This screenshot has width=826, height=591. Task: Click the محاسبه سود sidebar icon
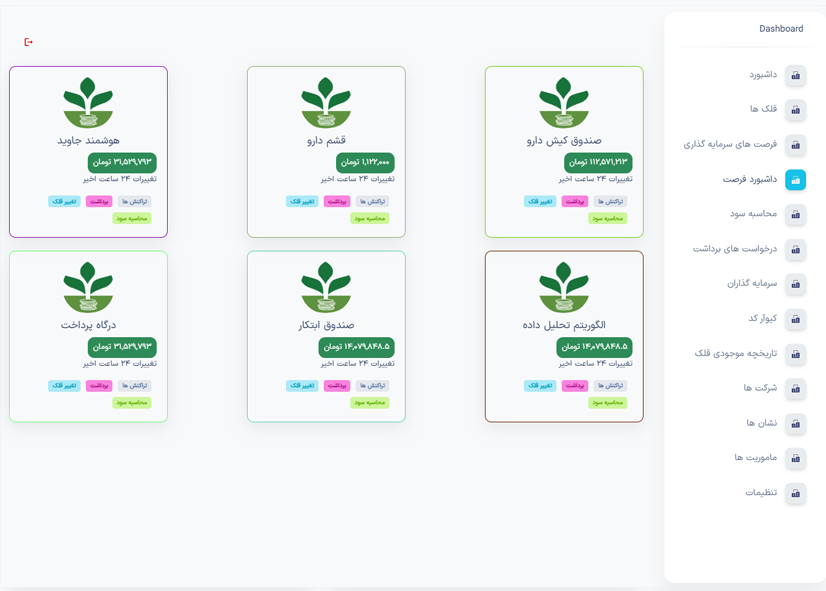point(796,214)
